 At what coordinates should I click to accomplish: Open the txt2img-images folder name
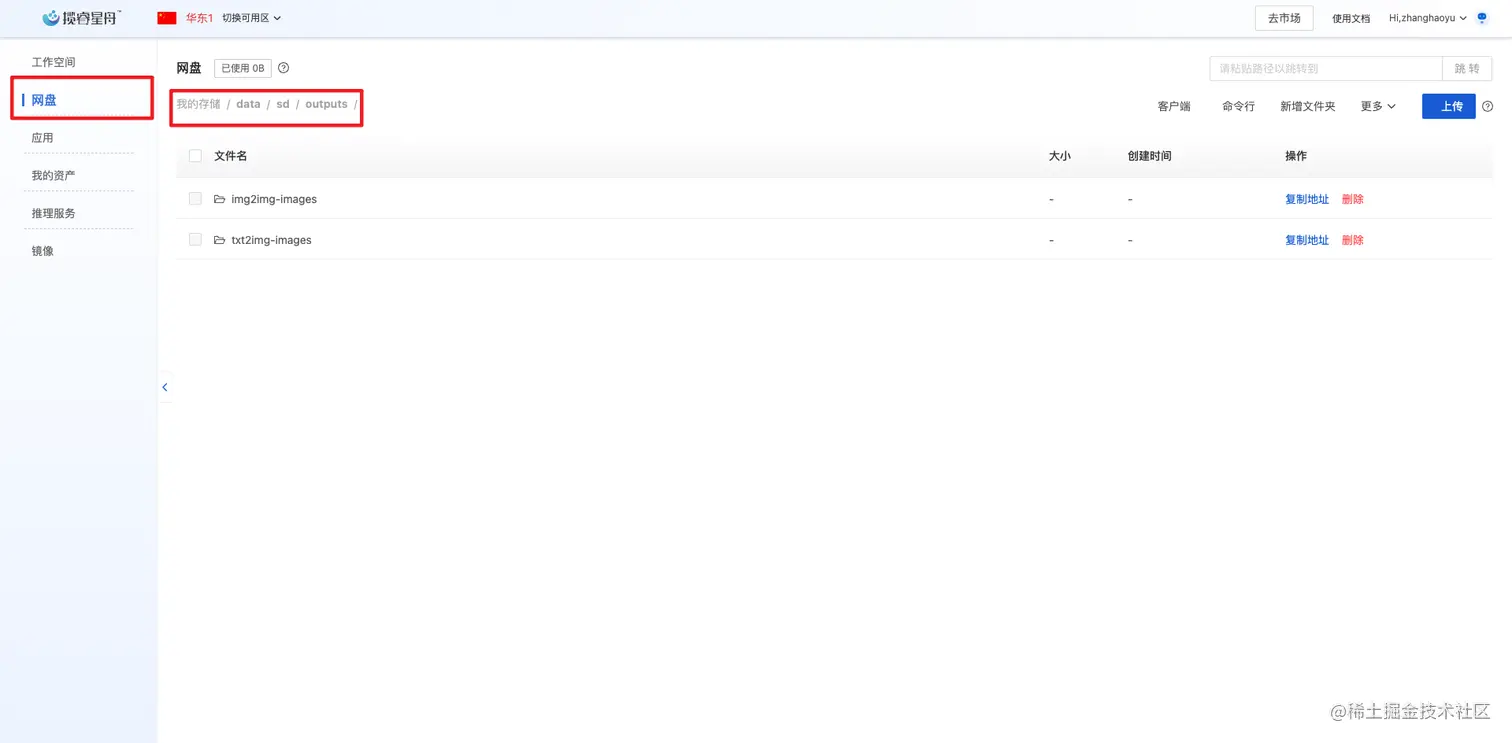tap(271, 240)
